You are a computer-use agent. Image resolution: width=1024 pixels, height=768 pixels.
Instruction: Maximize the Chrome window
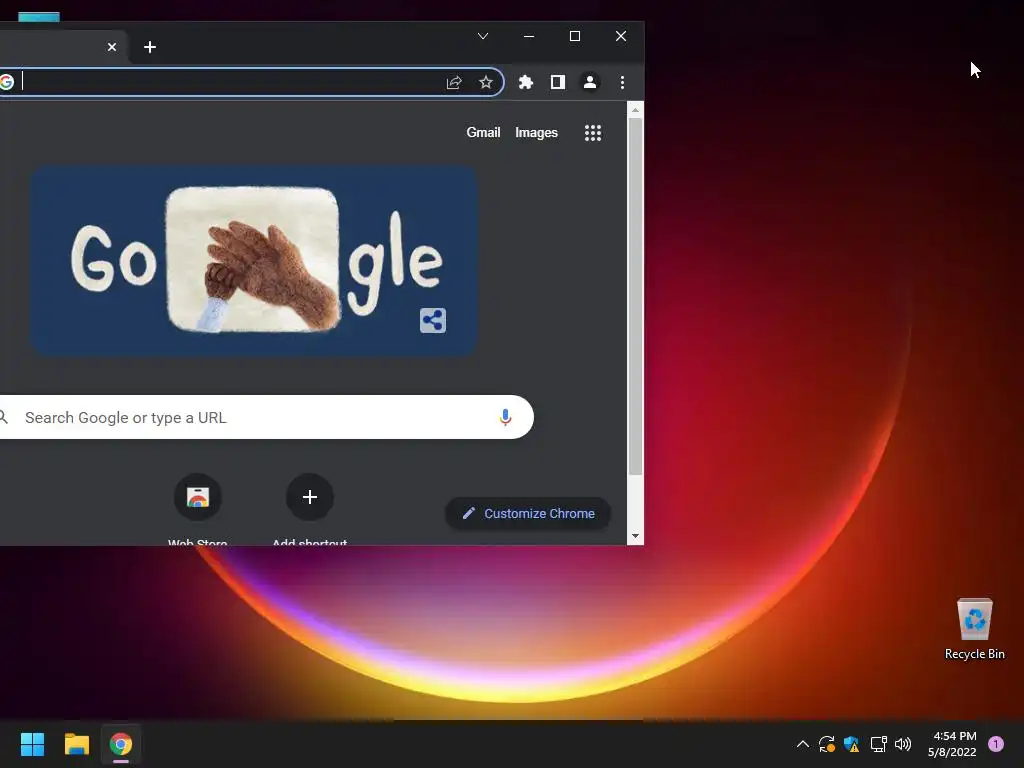[x=575, y=36]
